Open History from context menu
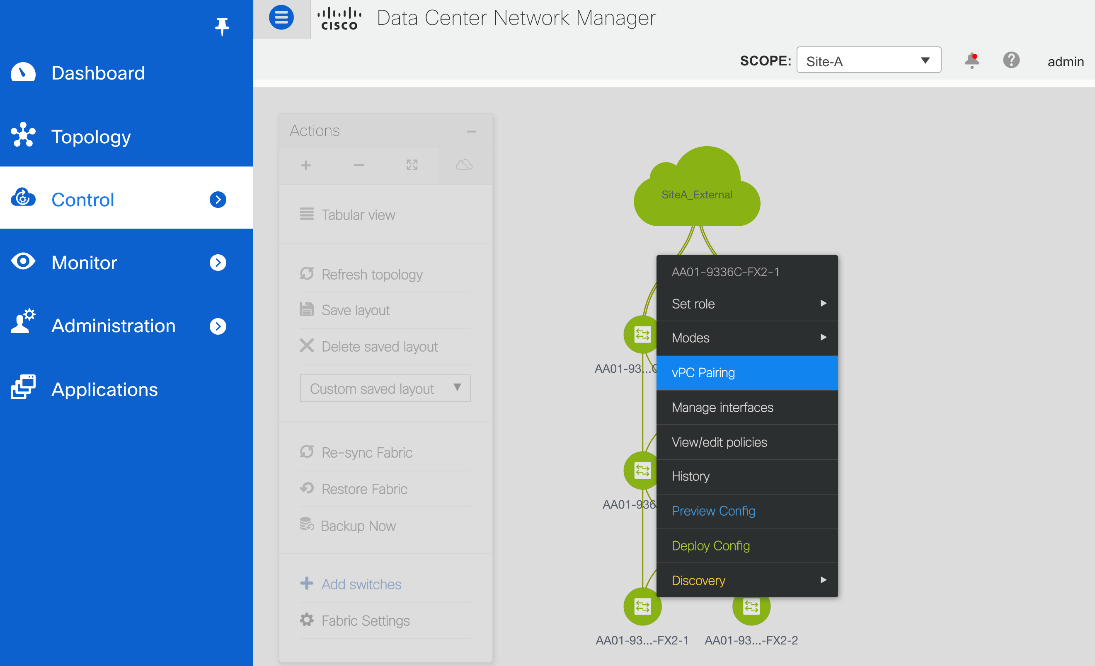Screen dimensions: 1095x666 pyautogui.click(x=747, y=476)
